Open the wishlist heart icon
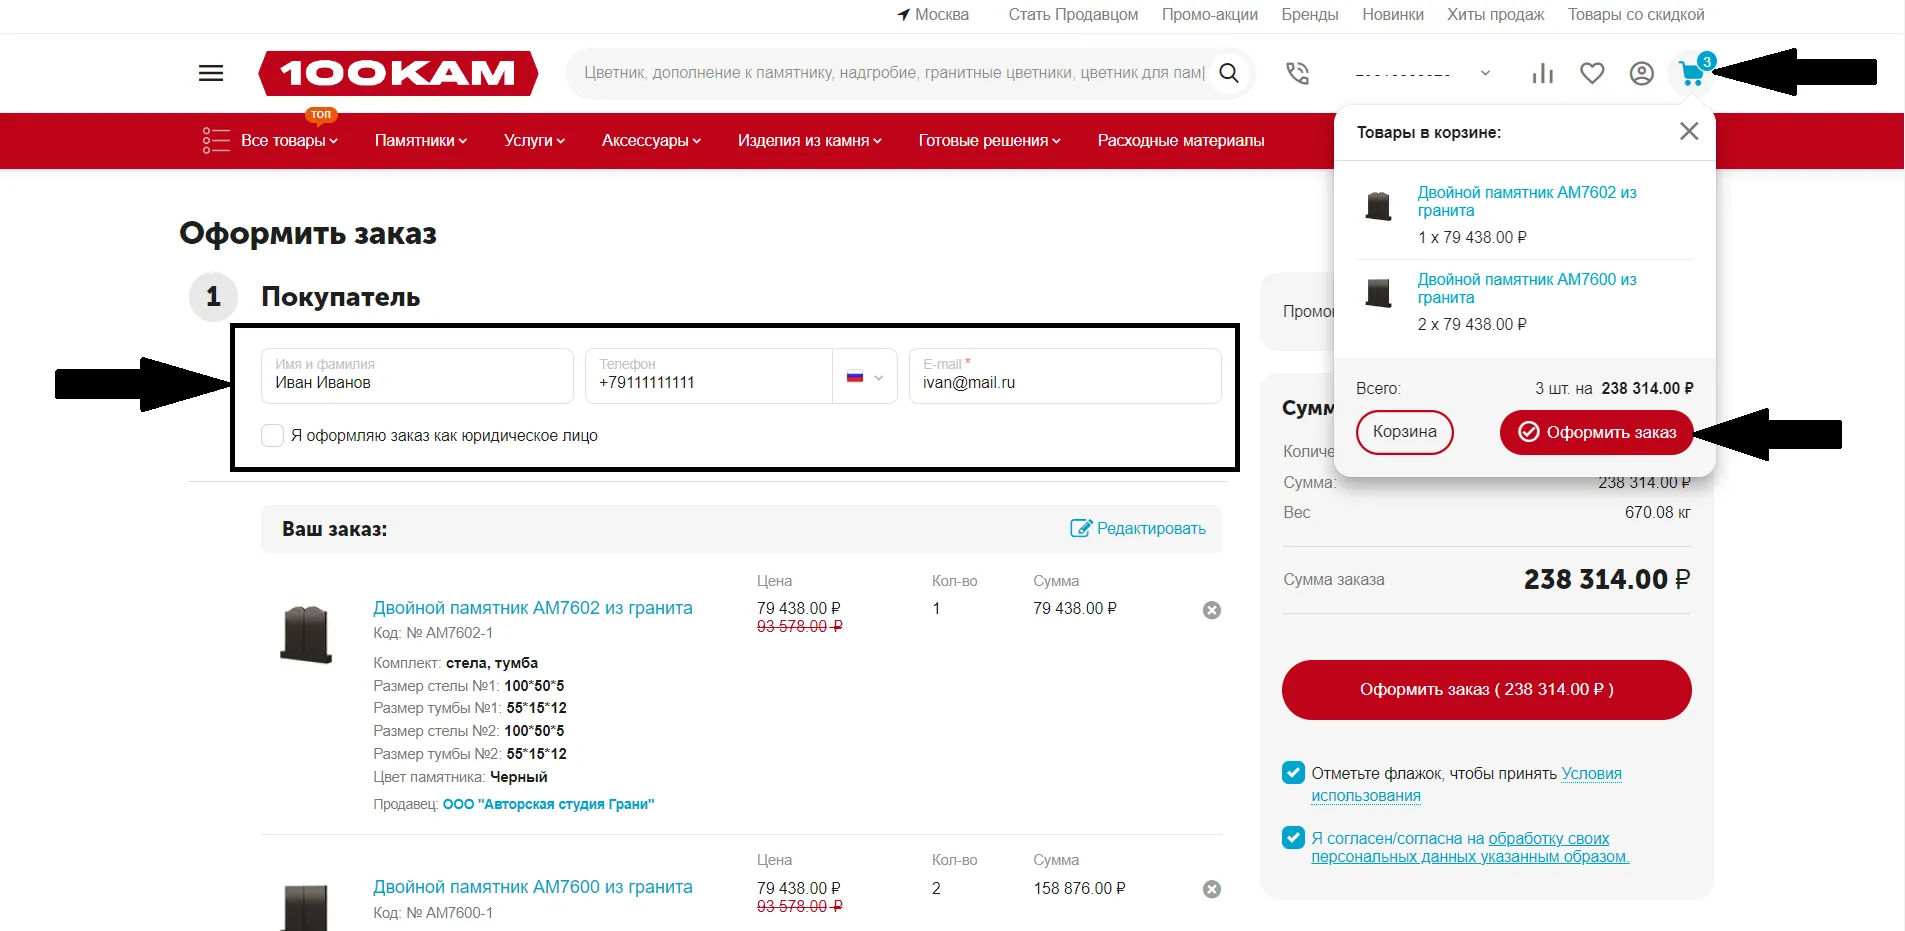The height and width of the screenshot is (931, 1905). coord(1592,73)
